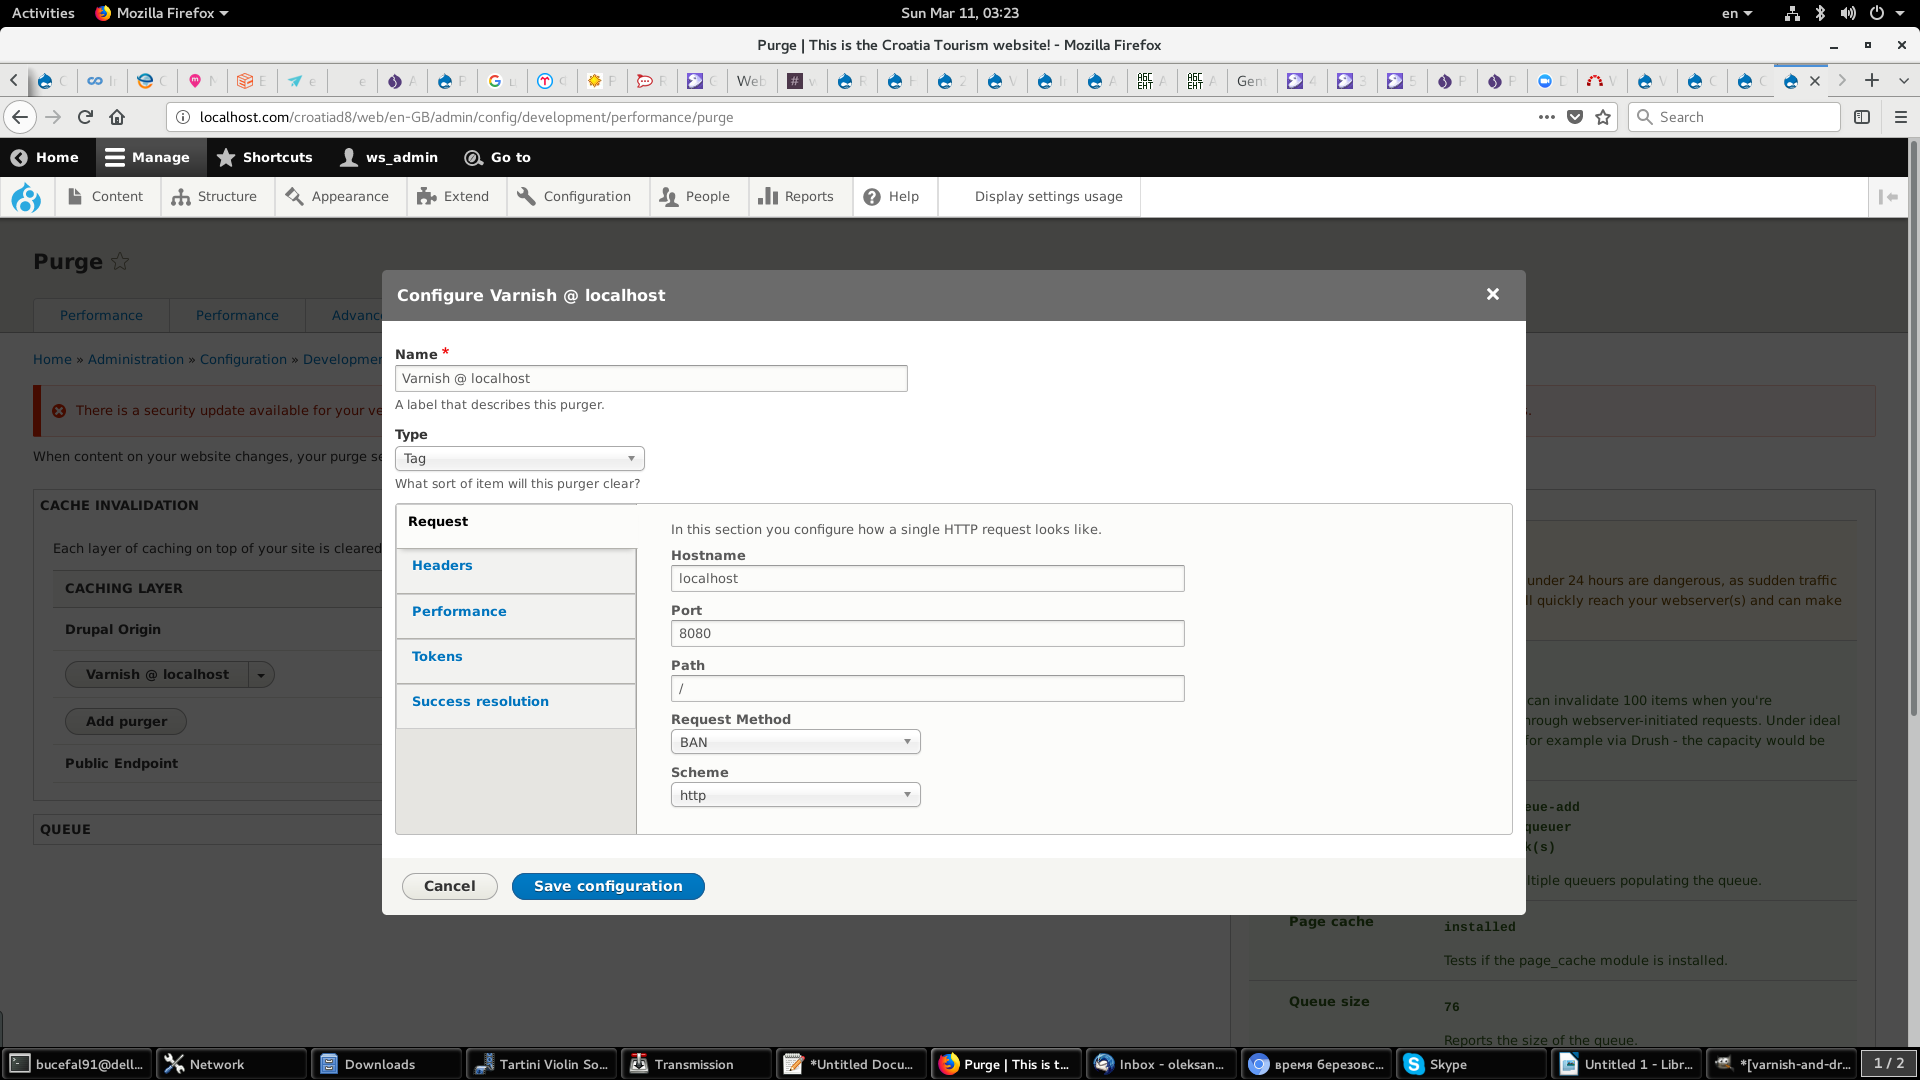Screen dimensions: 1920x1080
Task: Show site information icon in address bar
Action: click(183, 117)
